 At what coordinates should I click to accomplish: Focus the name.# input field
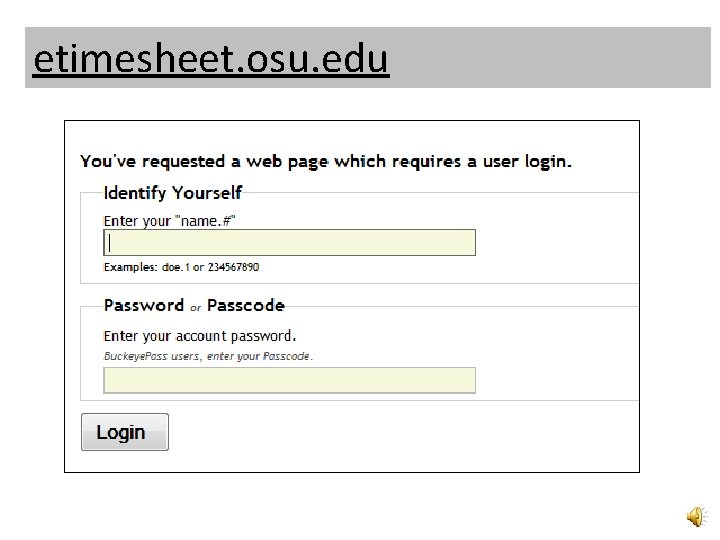coord(290,243)
